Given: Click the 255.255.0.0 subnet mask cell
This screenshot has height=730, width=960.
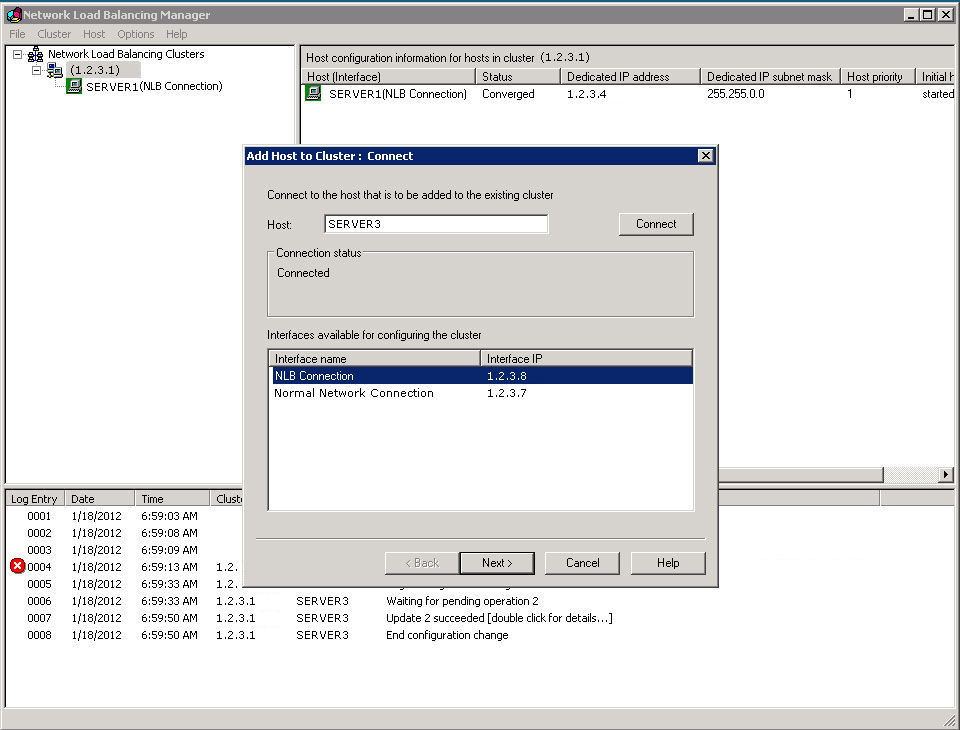Looking at the screenshot, I should tap(736, 94).
